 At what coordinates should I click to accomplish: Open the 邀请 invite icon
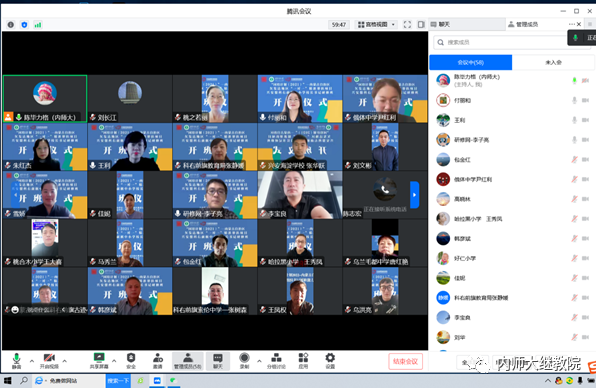158,361
